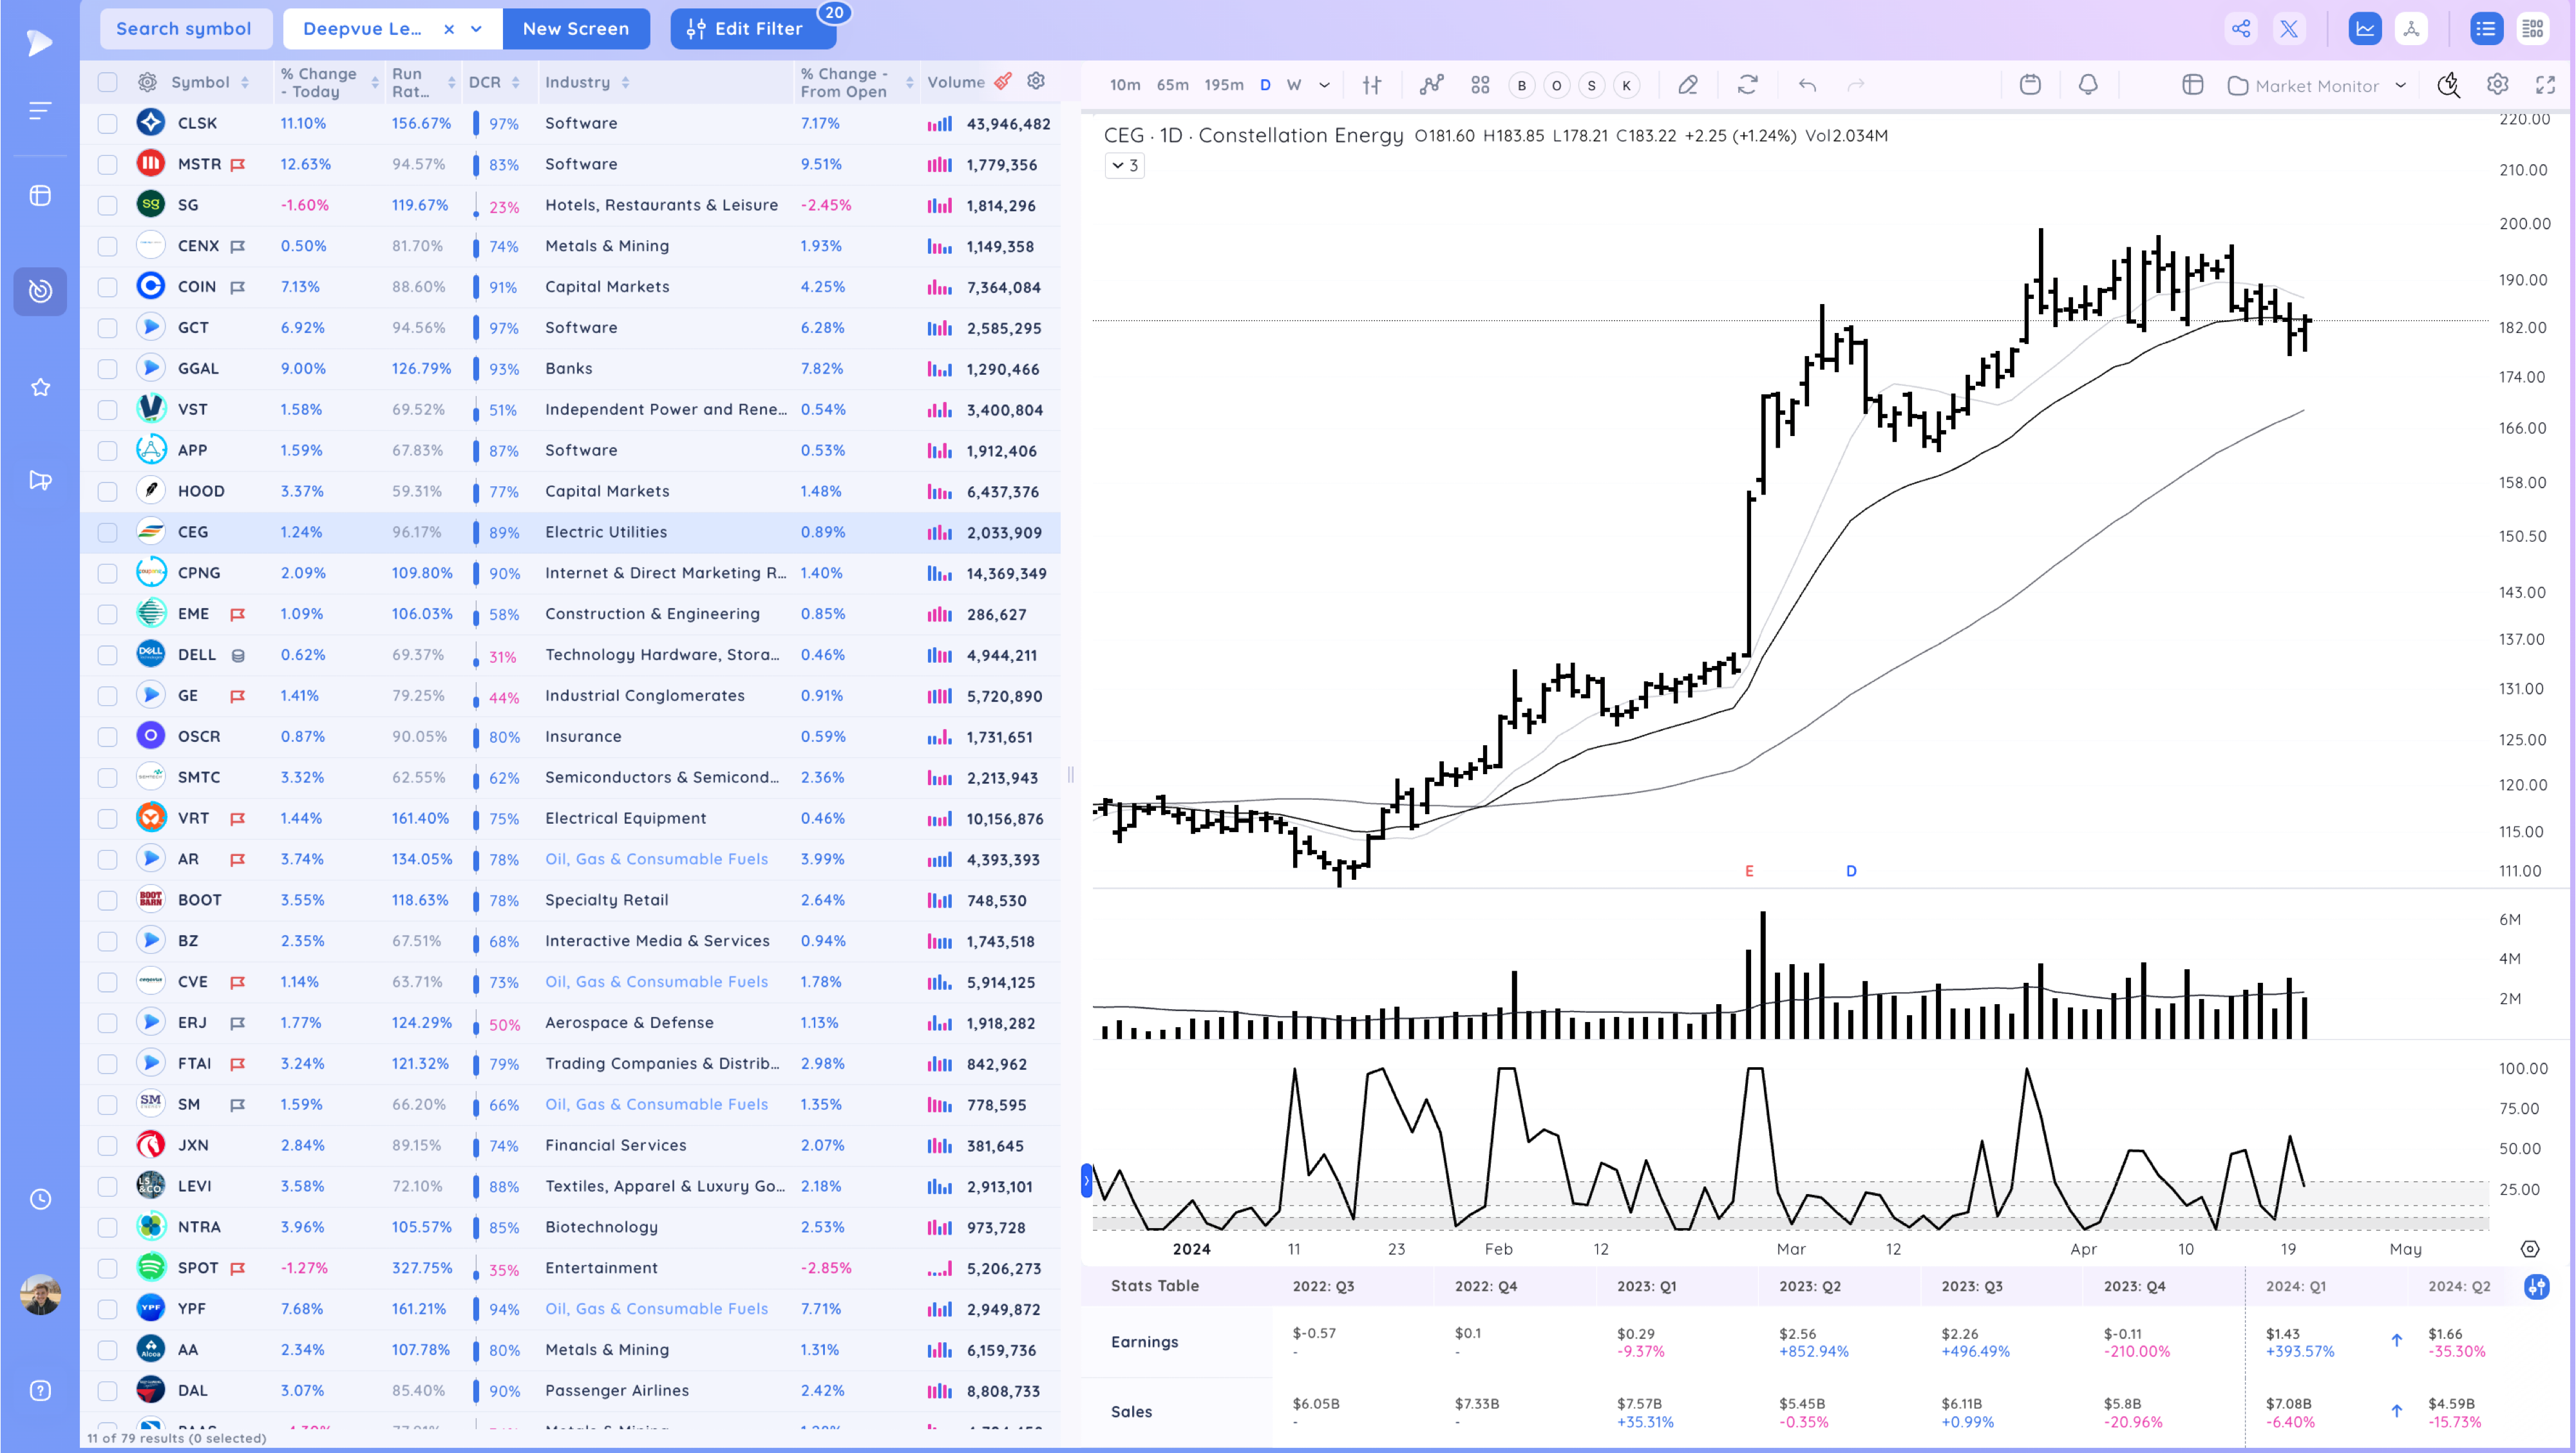Click the red flag on EME row
The height and width of the screenshot is (1453, 2576).
[237, 615]
